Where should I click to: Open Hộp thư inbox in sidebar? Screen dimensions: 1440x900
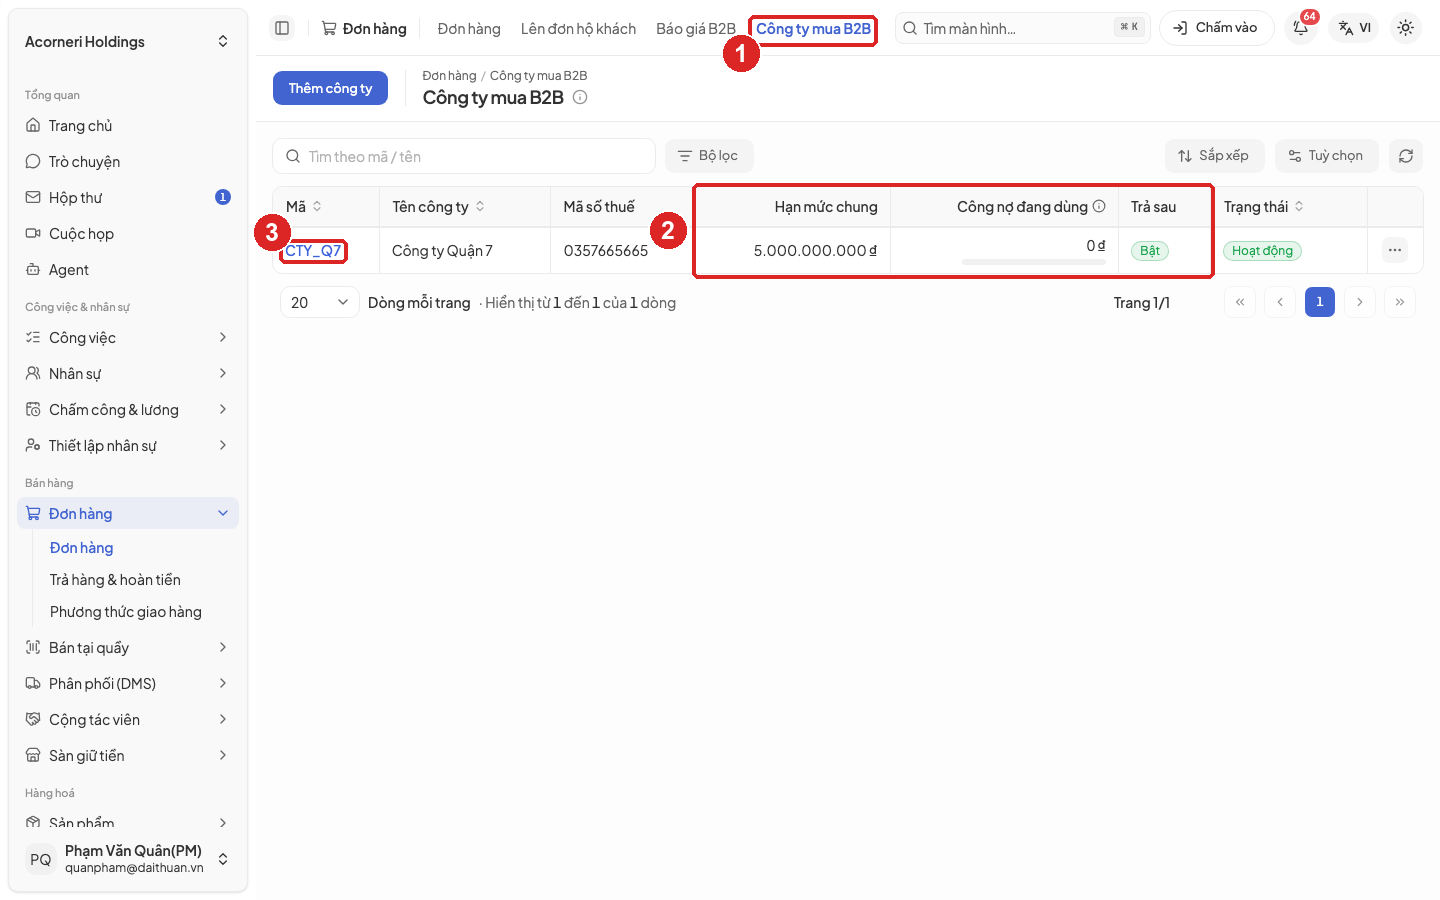pos(128,198)
